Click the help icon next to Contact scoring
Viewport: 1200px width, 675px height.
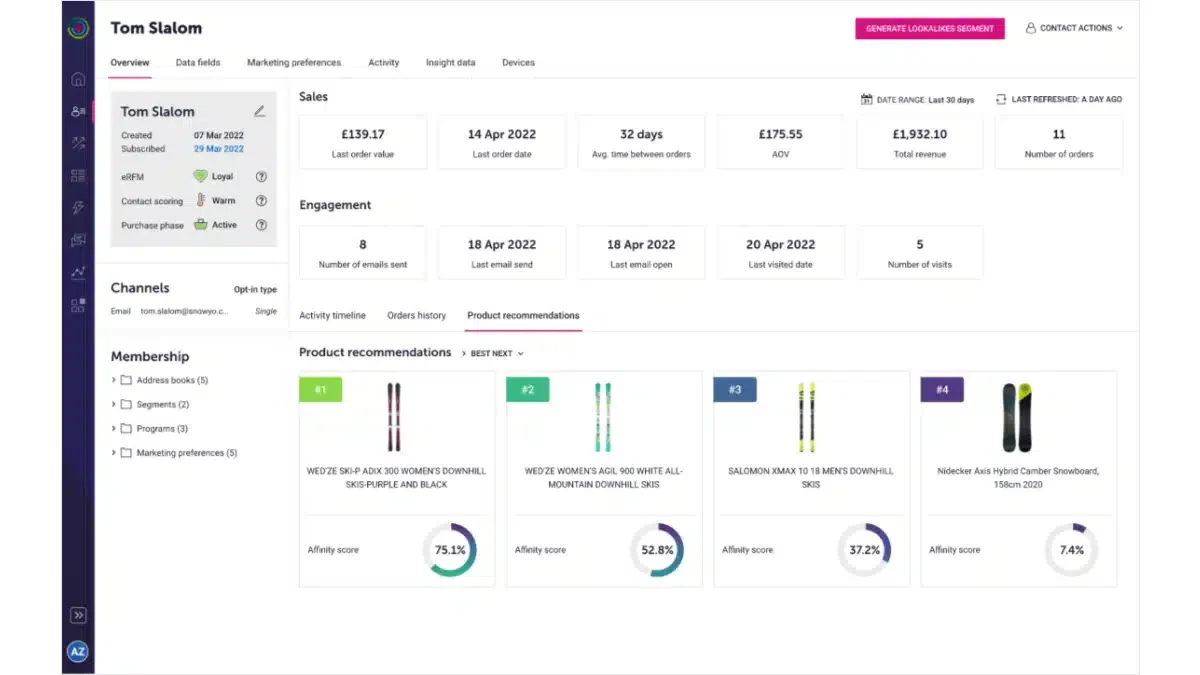pos(261,200)
